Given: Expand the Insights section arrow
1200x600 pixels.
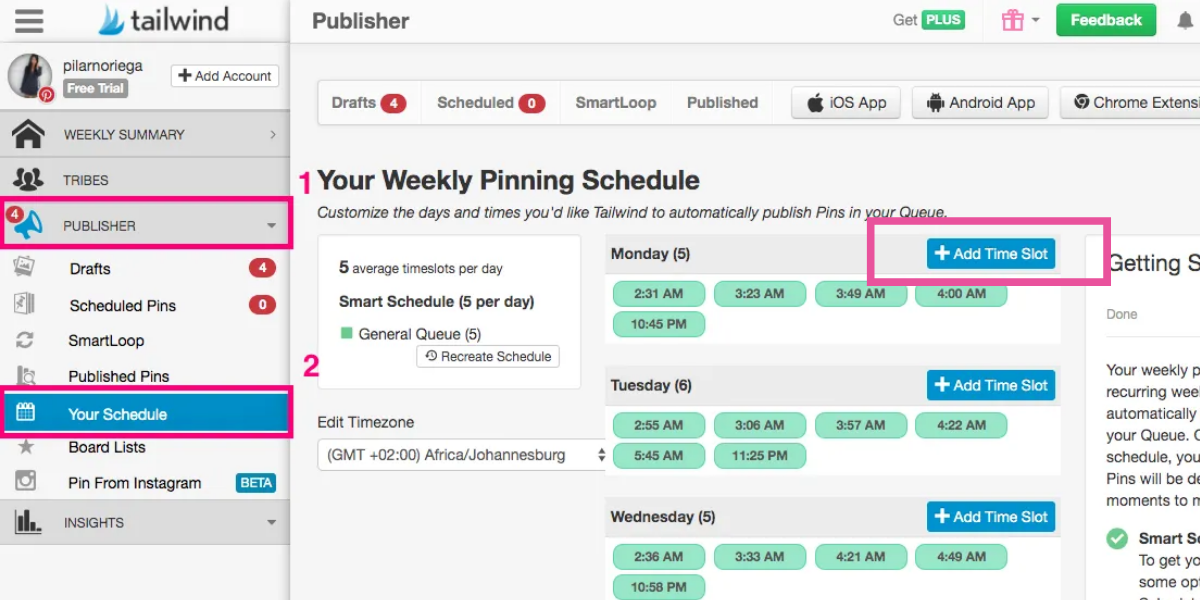Looking at the screenshot, I should click(271, 522).
